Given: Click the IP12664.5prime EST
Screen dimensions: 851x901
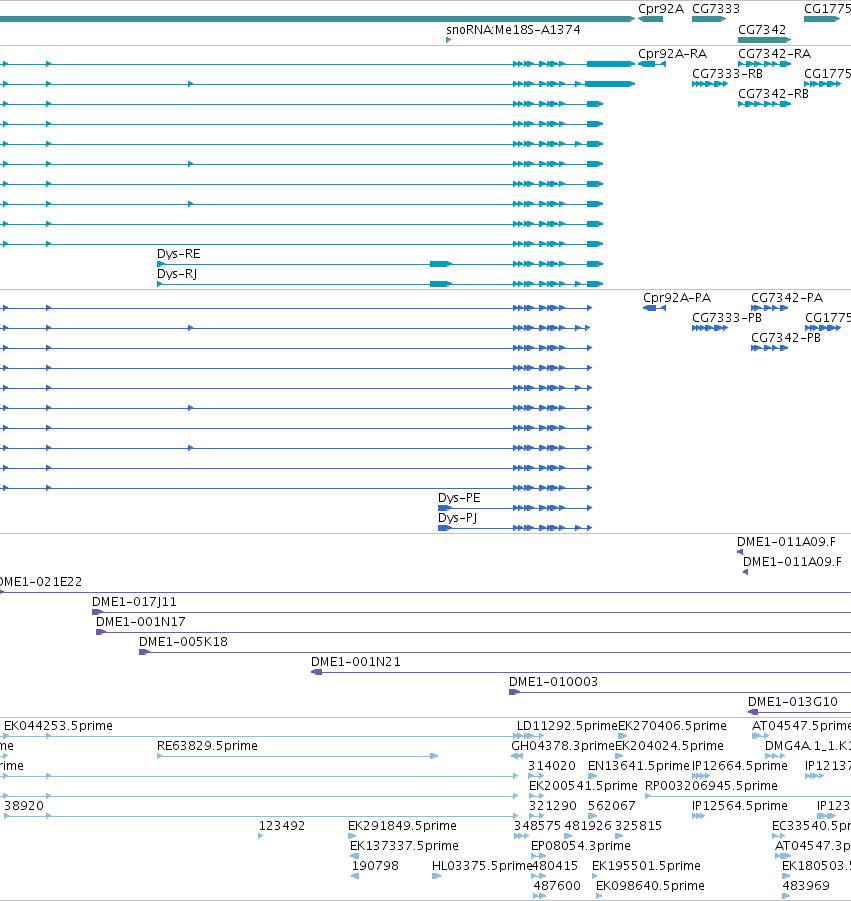Looking at the screenshot, I should point(700,776).
